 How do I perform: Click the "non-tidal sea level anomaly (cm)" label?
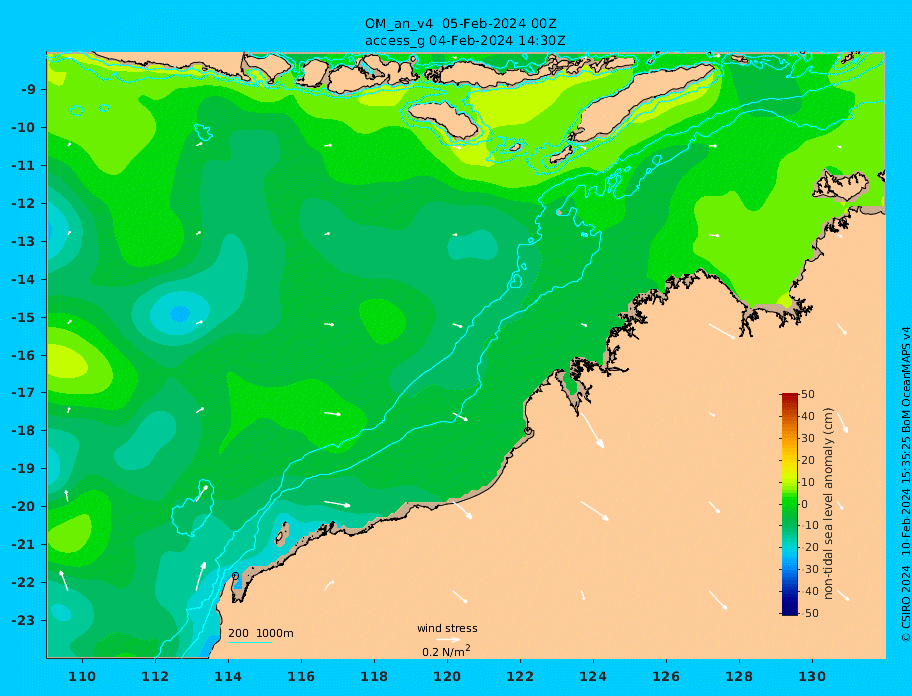click(828, 504)
